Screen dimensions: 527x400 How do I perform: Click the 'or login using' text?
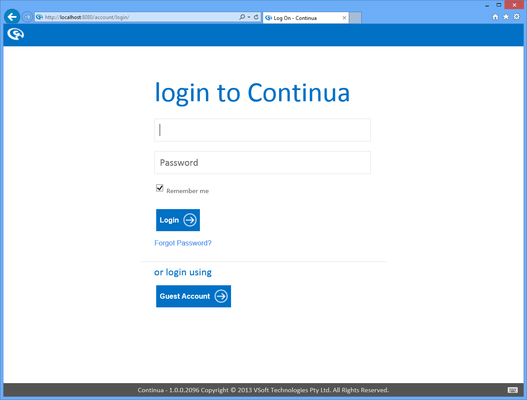(183, 272)
